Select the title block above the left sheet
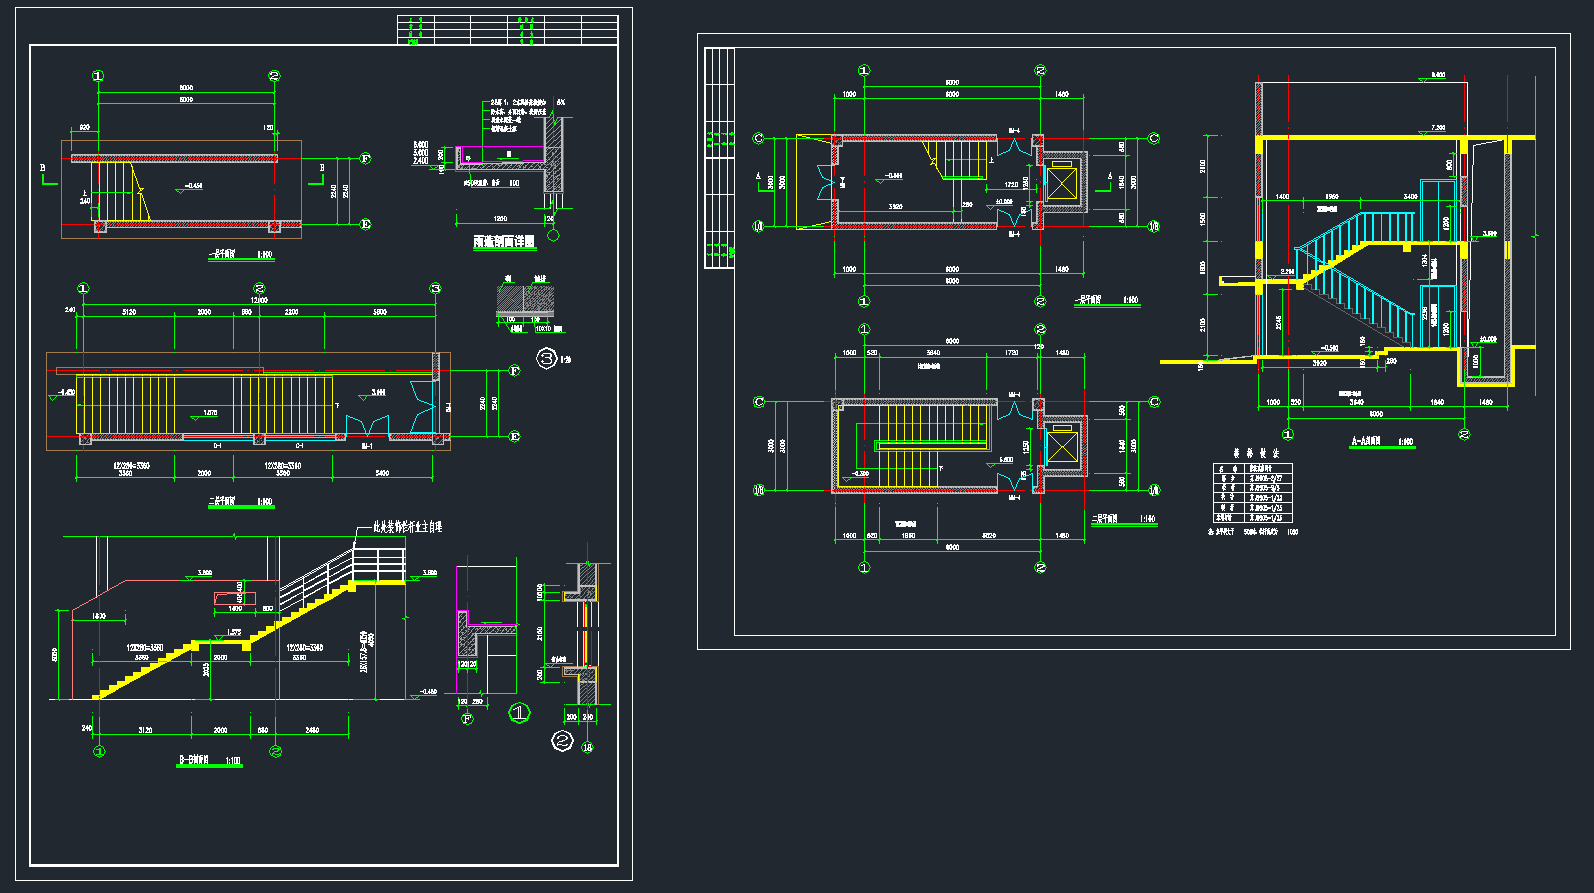 (x=508, y=29)
